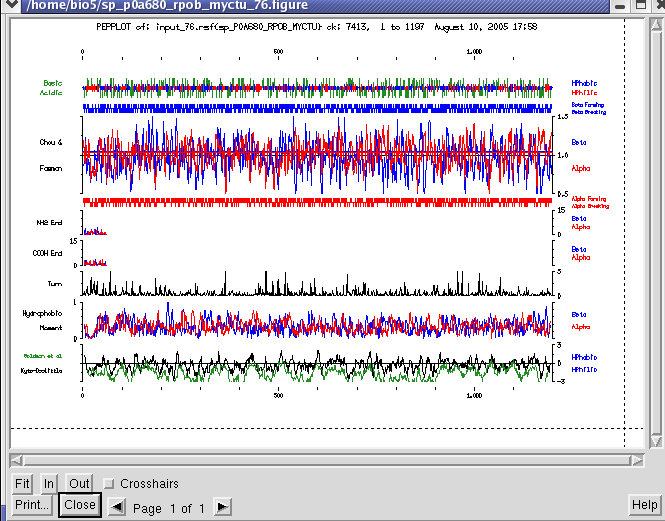Click the Hydrophobic Moment plot area

[316, 323]
